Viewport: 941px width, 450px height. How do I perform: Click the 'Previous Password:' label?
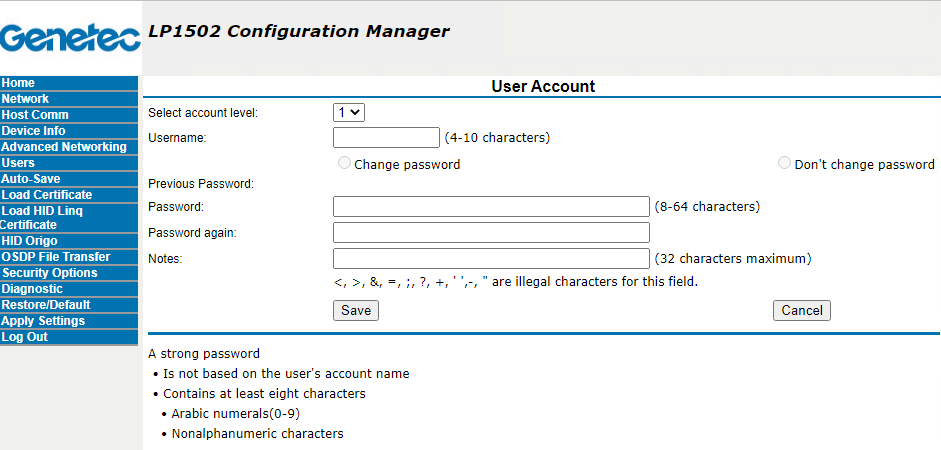[201, 184]
